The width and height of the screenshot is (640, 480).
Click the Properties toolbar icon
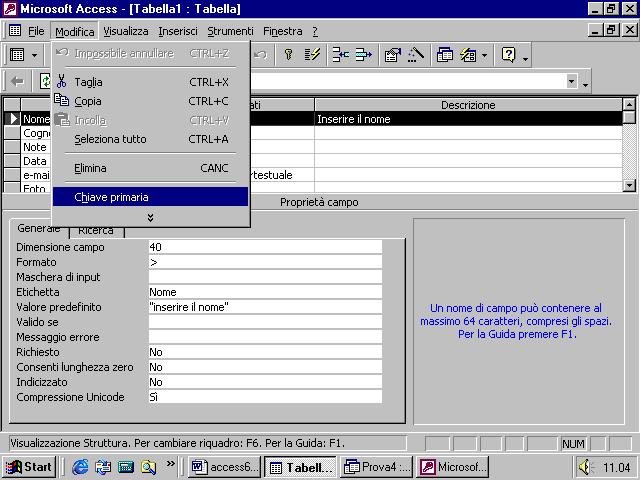click(393, 55)
